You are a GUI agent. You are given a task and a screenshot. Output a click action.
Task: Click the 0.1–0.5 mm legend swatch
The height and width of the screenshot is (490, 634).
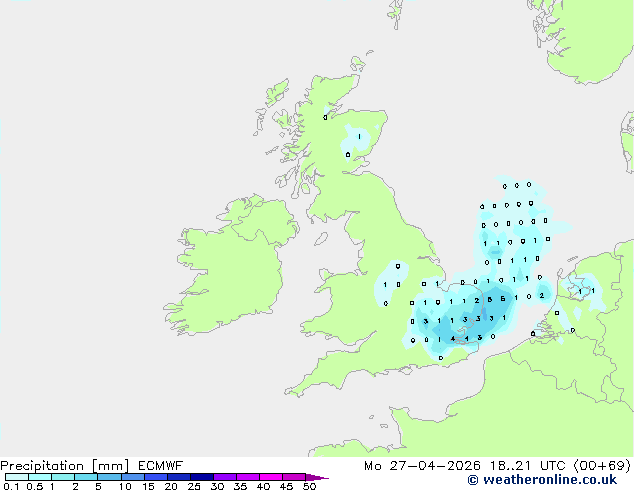click(x=17, y=477)
